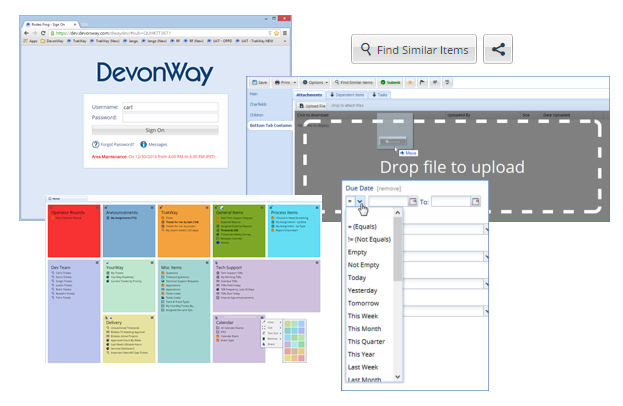Pick the bottom-right pink palette swatch
The width and height of the screenshot is (623, 406).
(302, 358)
